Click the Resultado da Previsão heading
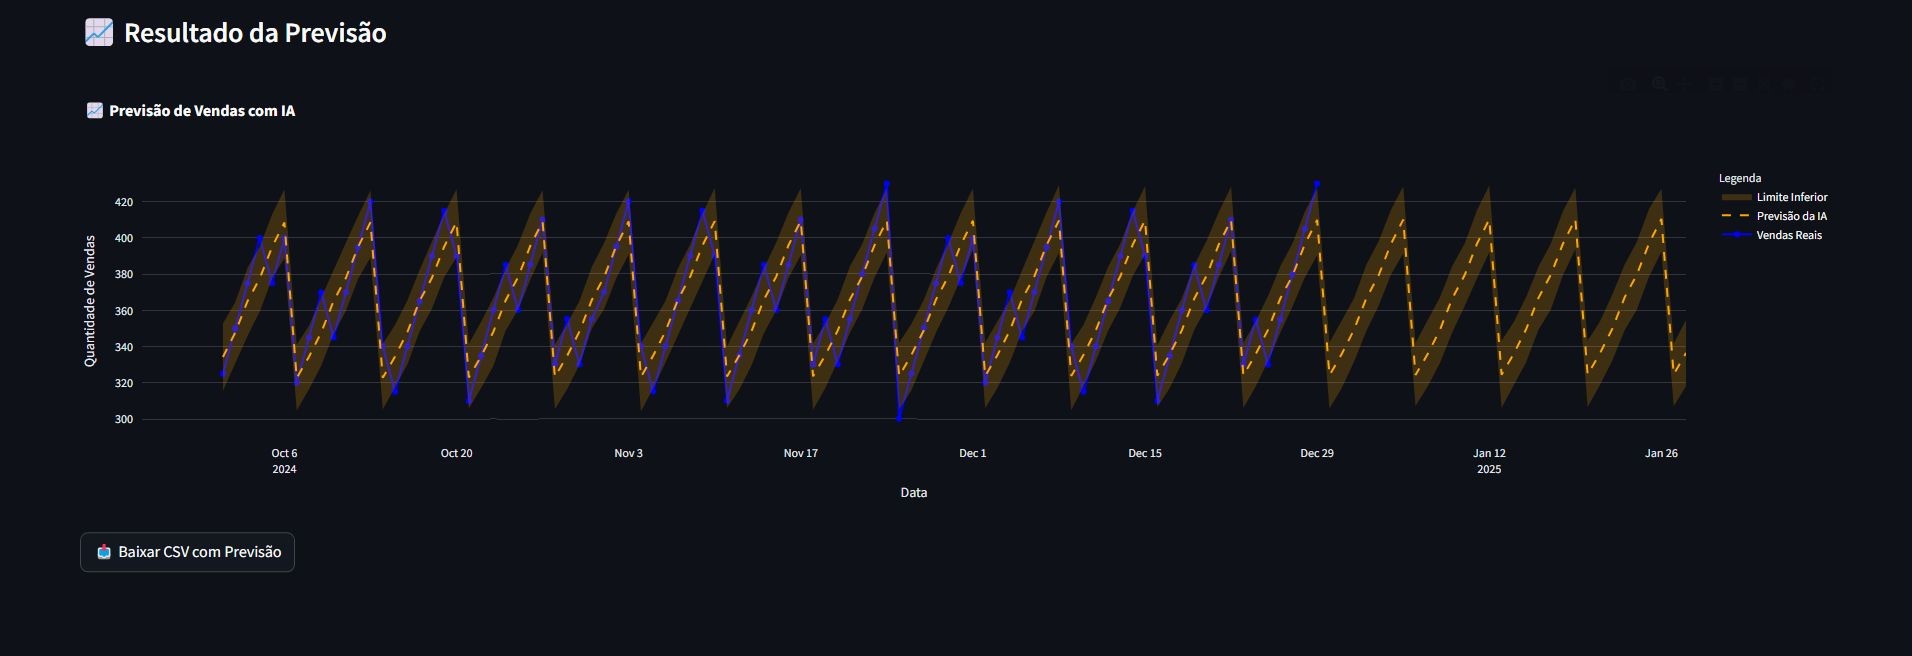The width and height of the screenshot is (1912, 656). [x=255, y=33]
